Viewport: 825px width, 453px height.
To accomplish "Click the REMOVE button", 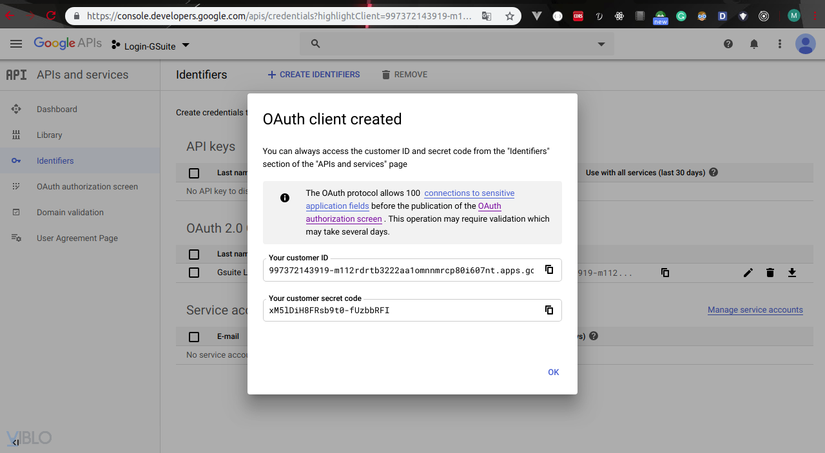I will (x=404, y=75).
